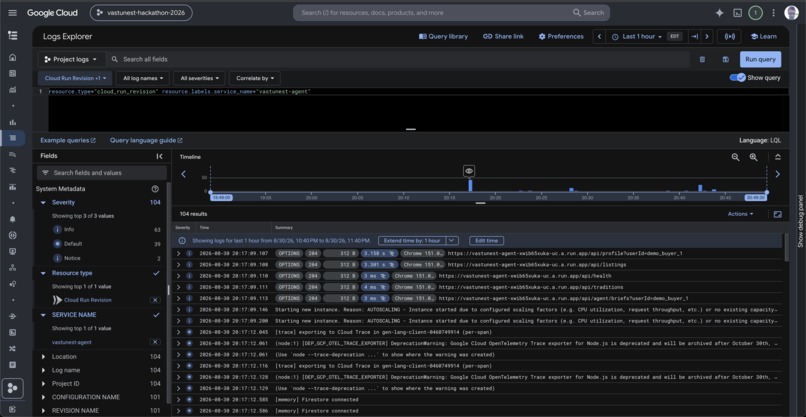Image resolution: width=806 pixels, height=417 pixels.
Task: Filter by Info severity
Action: (69, 229)
